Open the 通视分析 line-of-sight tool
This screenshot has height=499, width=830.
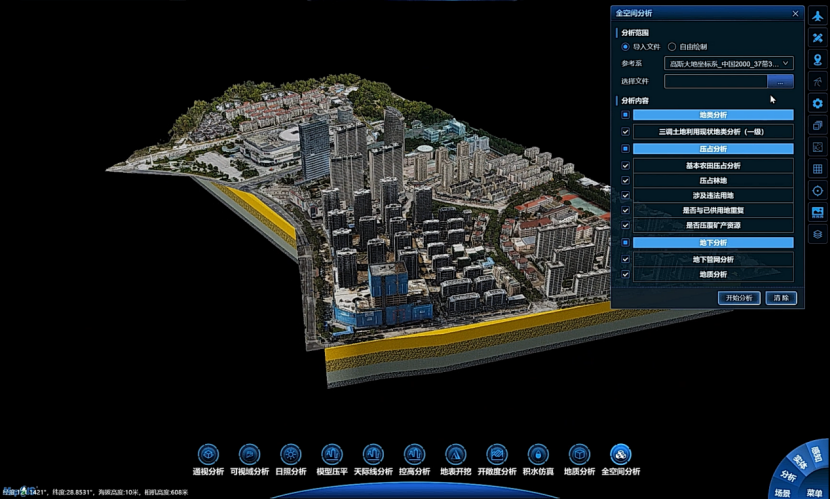tap(208, 455)
